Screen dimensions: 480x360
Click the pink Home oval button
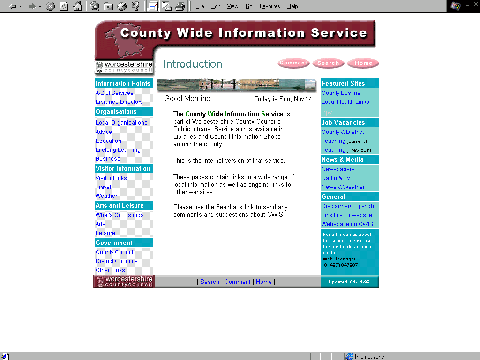[x=363, y=63]
